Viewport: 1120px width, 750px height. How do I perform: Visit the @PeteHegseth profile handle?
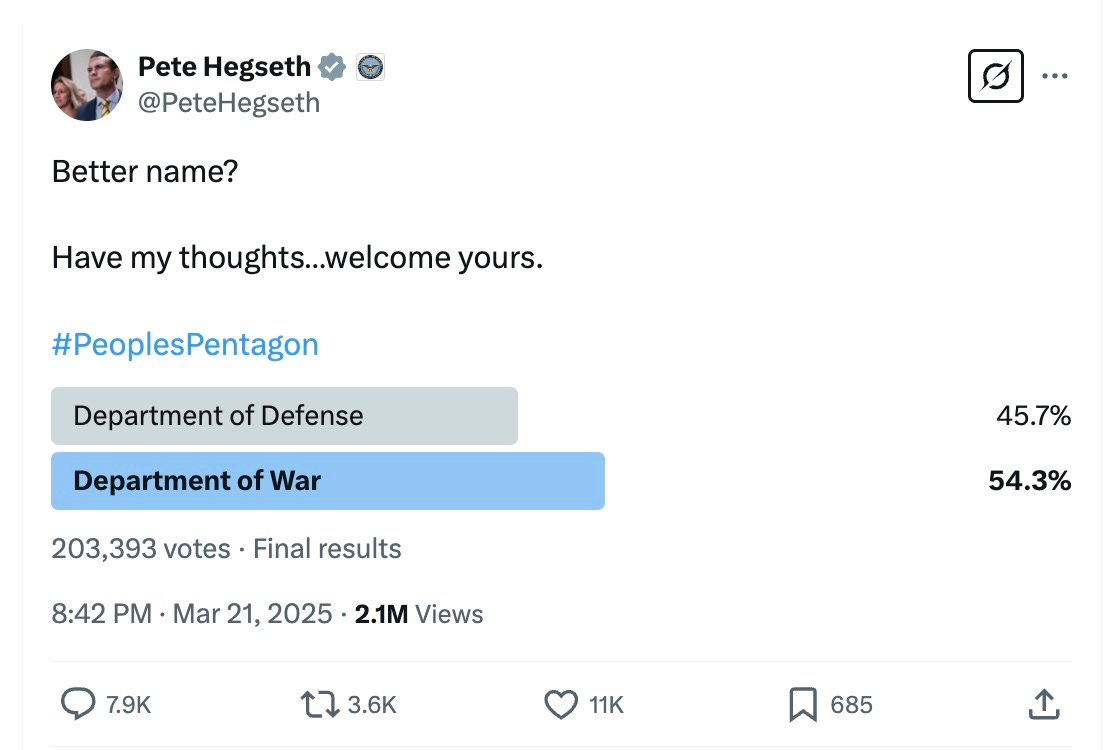(x=230, y=102)
